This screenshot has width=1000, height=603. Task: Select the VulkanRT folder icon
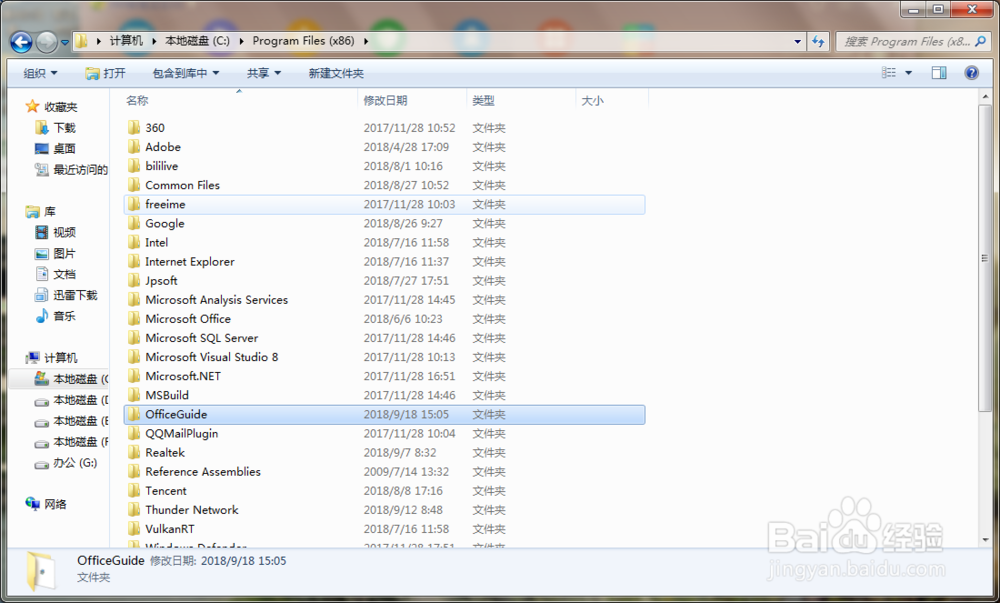pos(134,529)
